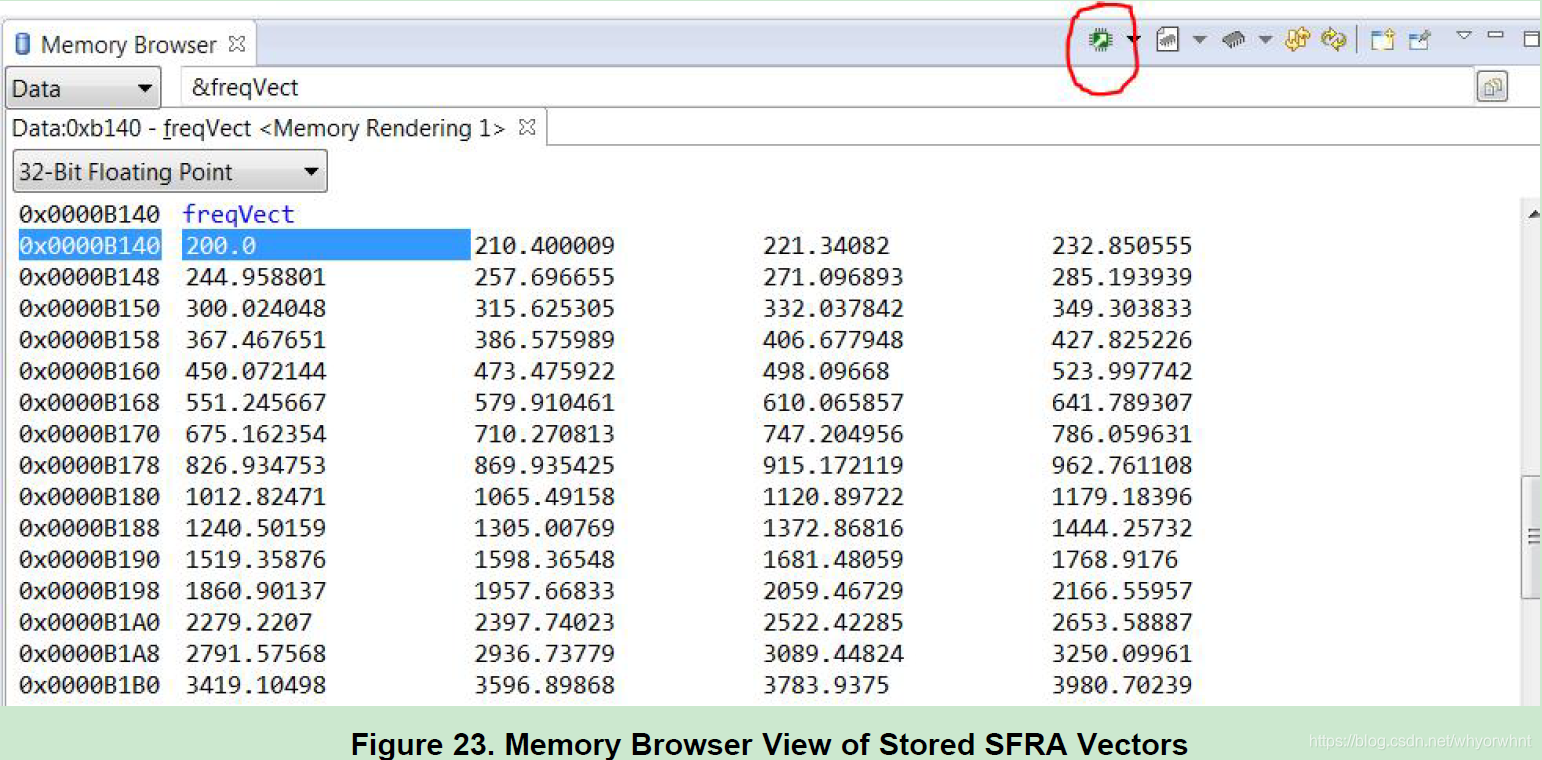Image resolution: width=1542 pixels, height=760 pixels.
Task: Click the blue freqVect symbol label
Action: (238, 214)
